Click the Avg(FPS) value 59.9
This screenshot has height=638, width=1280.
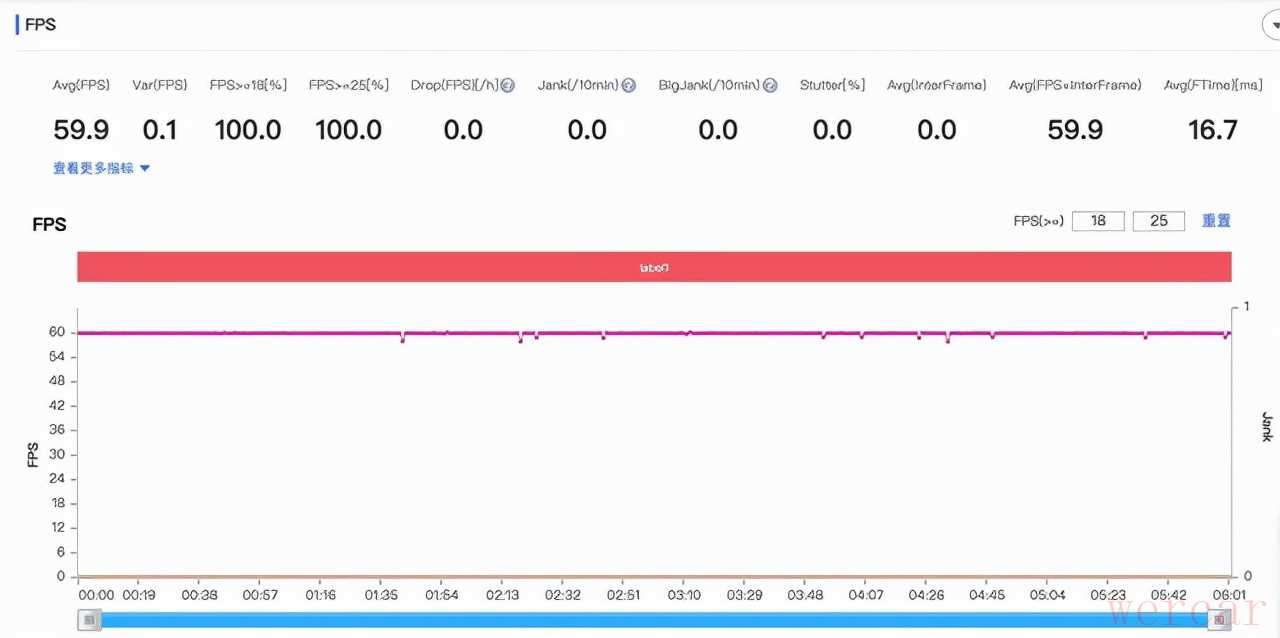coord(81,130)
